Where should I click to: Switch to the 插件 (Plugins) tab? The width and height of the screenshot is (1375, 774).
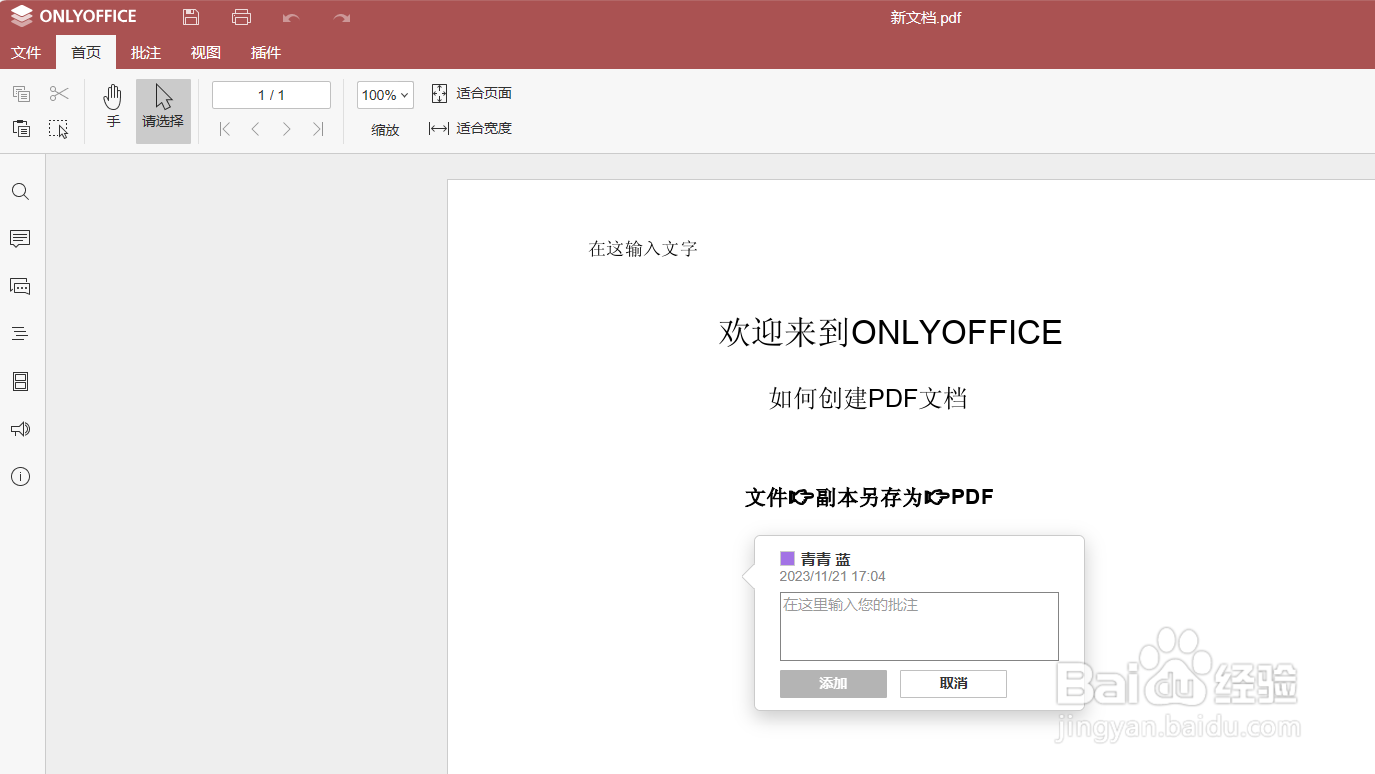click(x=266, y=52)
